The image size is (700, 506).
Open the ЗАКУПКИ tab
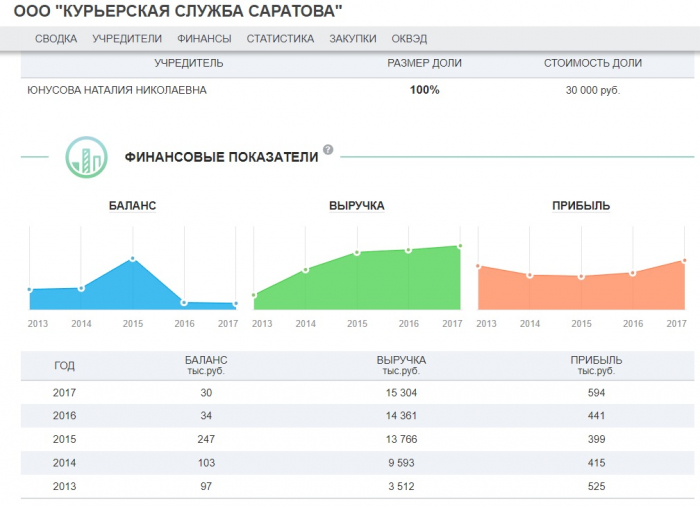pyautogui.click(x=353, y=39)
